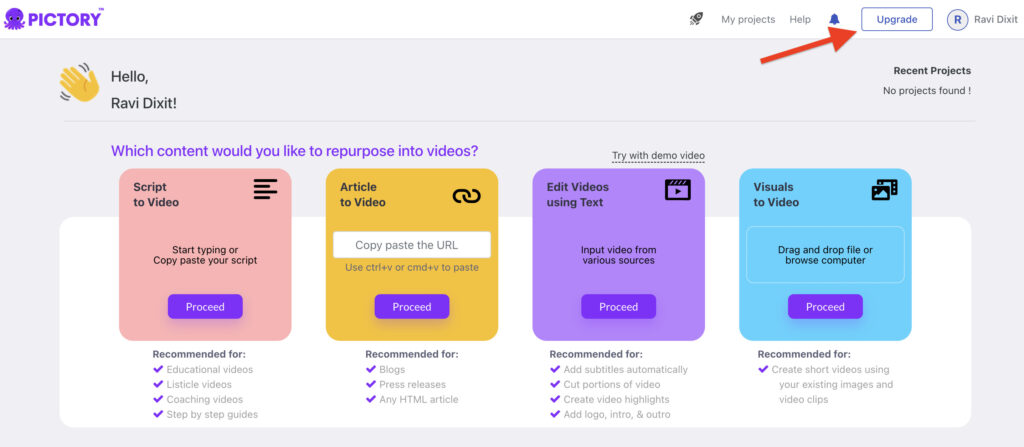The width and height of the screenshot is (1024, 447).
Task: Select the Article to Video card title
Action: (x=362, y=194)
